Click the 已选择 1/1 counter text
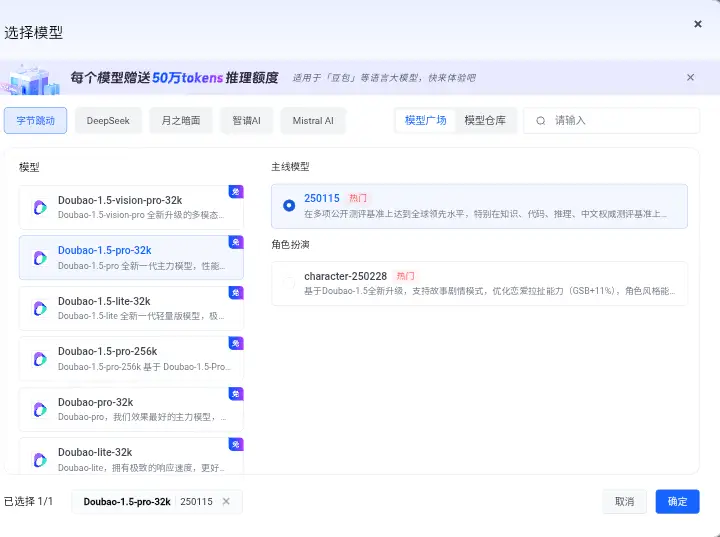This screenshot has width=720, height=537. [x=28, y=501]
